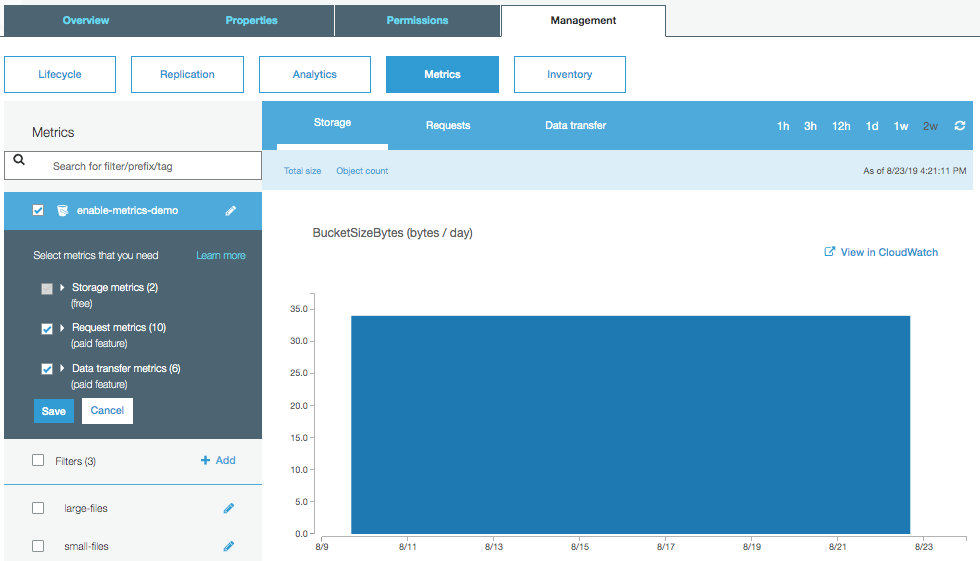This screenshot has height=561, width=980.
Task: Show the Total size metric
Action: (302, 171)
